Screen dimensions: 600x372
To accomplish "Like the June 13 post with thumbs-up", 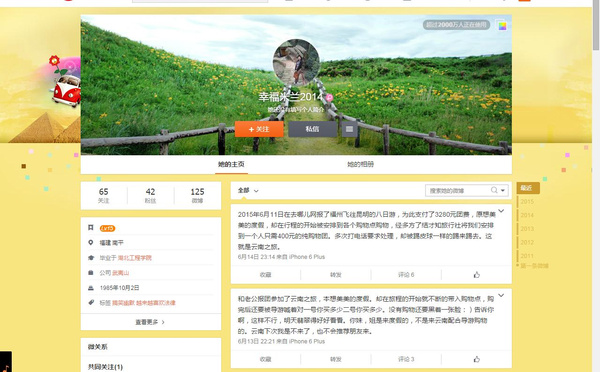I will (x=476, y=359).
